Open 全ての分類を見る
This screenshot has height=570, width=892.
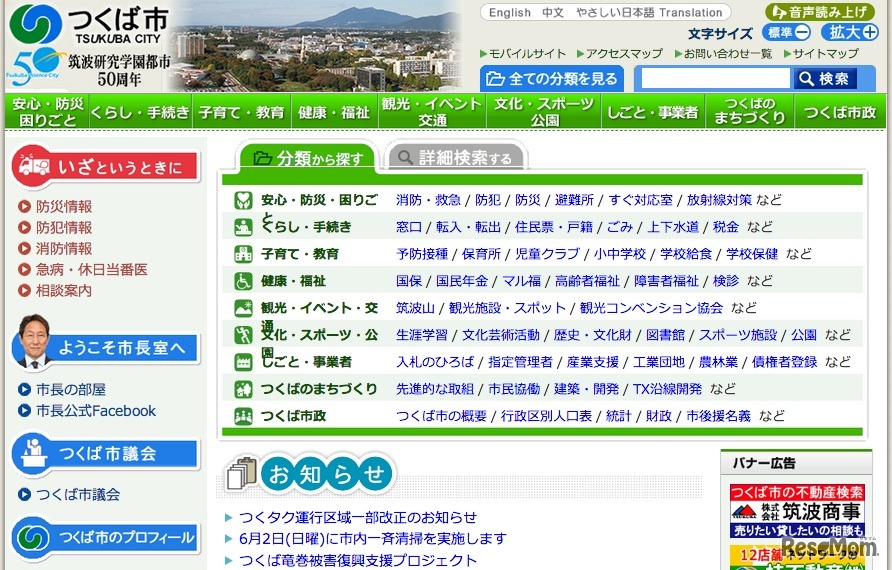pyautogui.click(x=552, y=79)
